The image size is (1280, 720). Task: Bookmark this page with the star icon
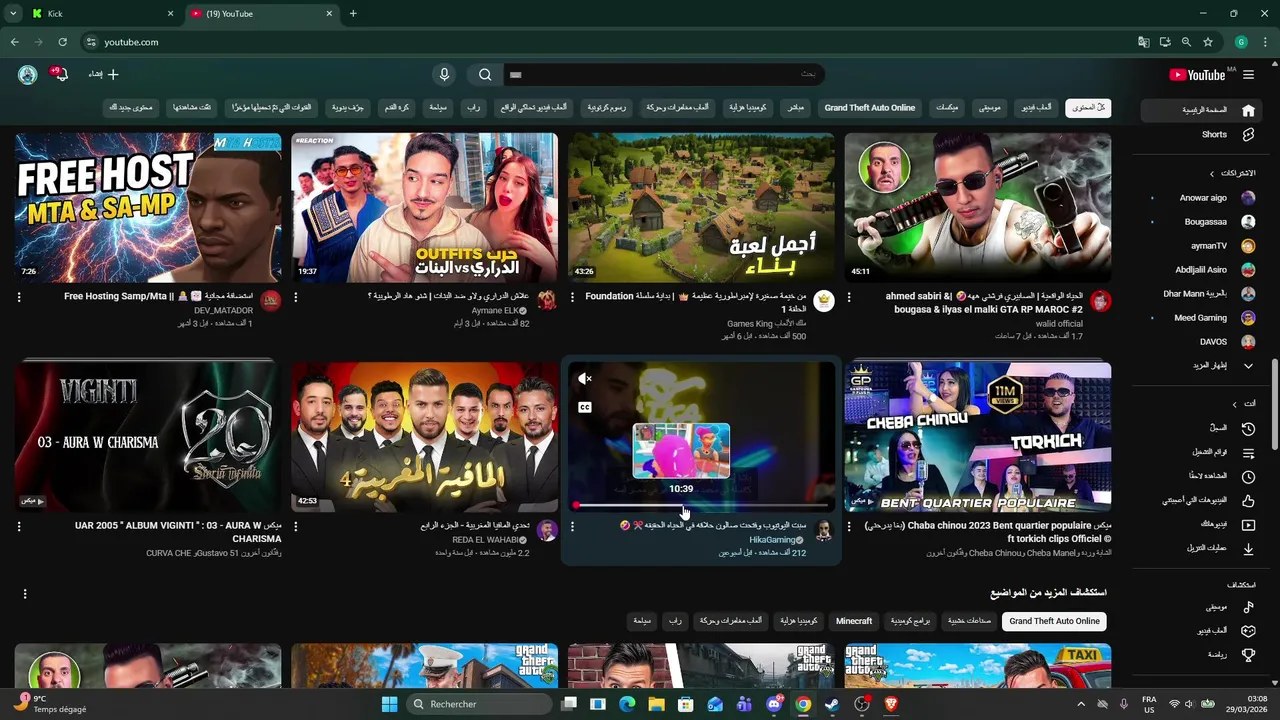pyautogui.click(x=1208, y=42)
